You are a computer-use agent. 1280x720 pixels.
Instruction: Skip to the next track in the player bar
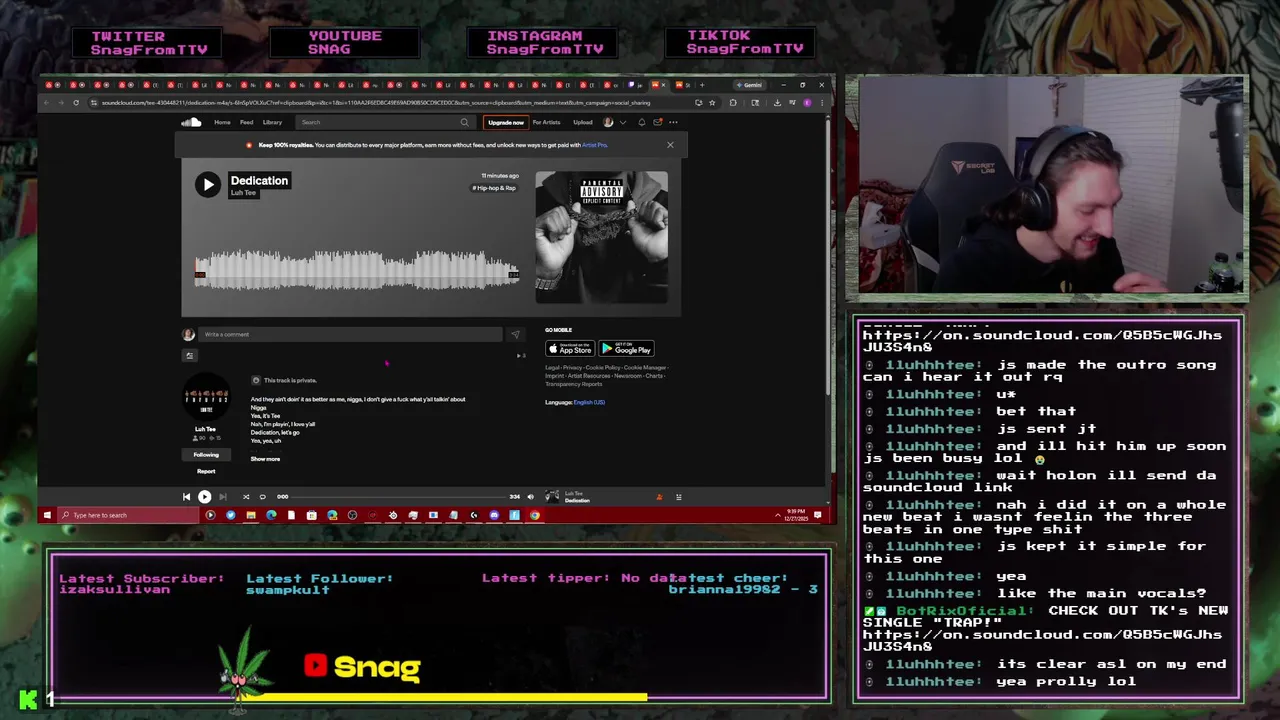[223, 496]
